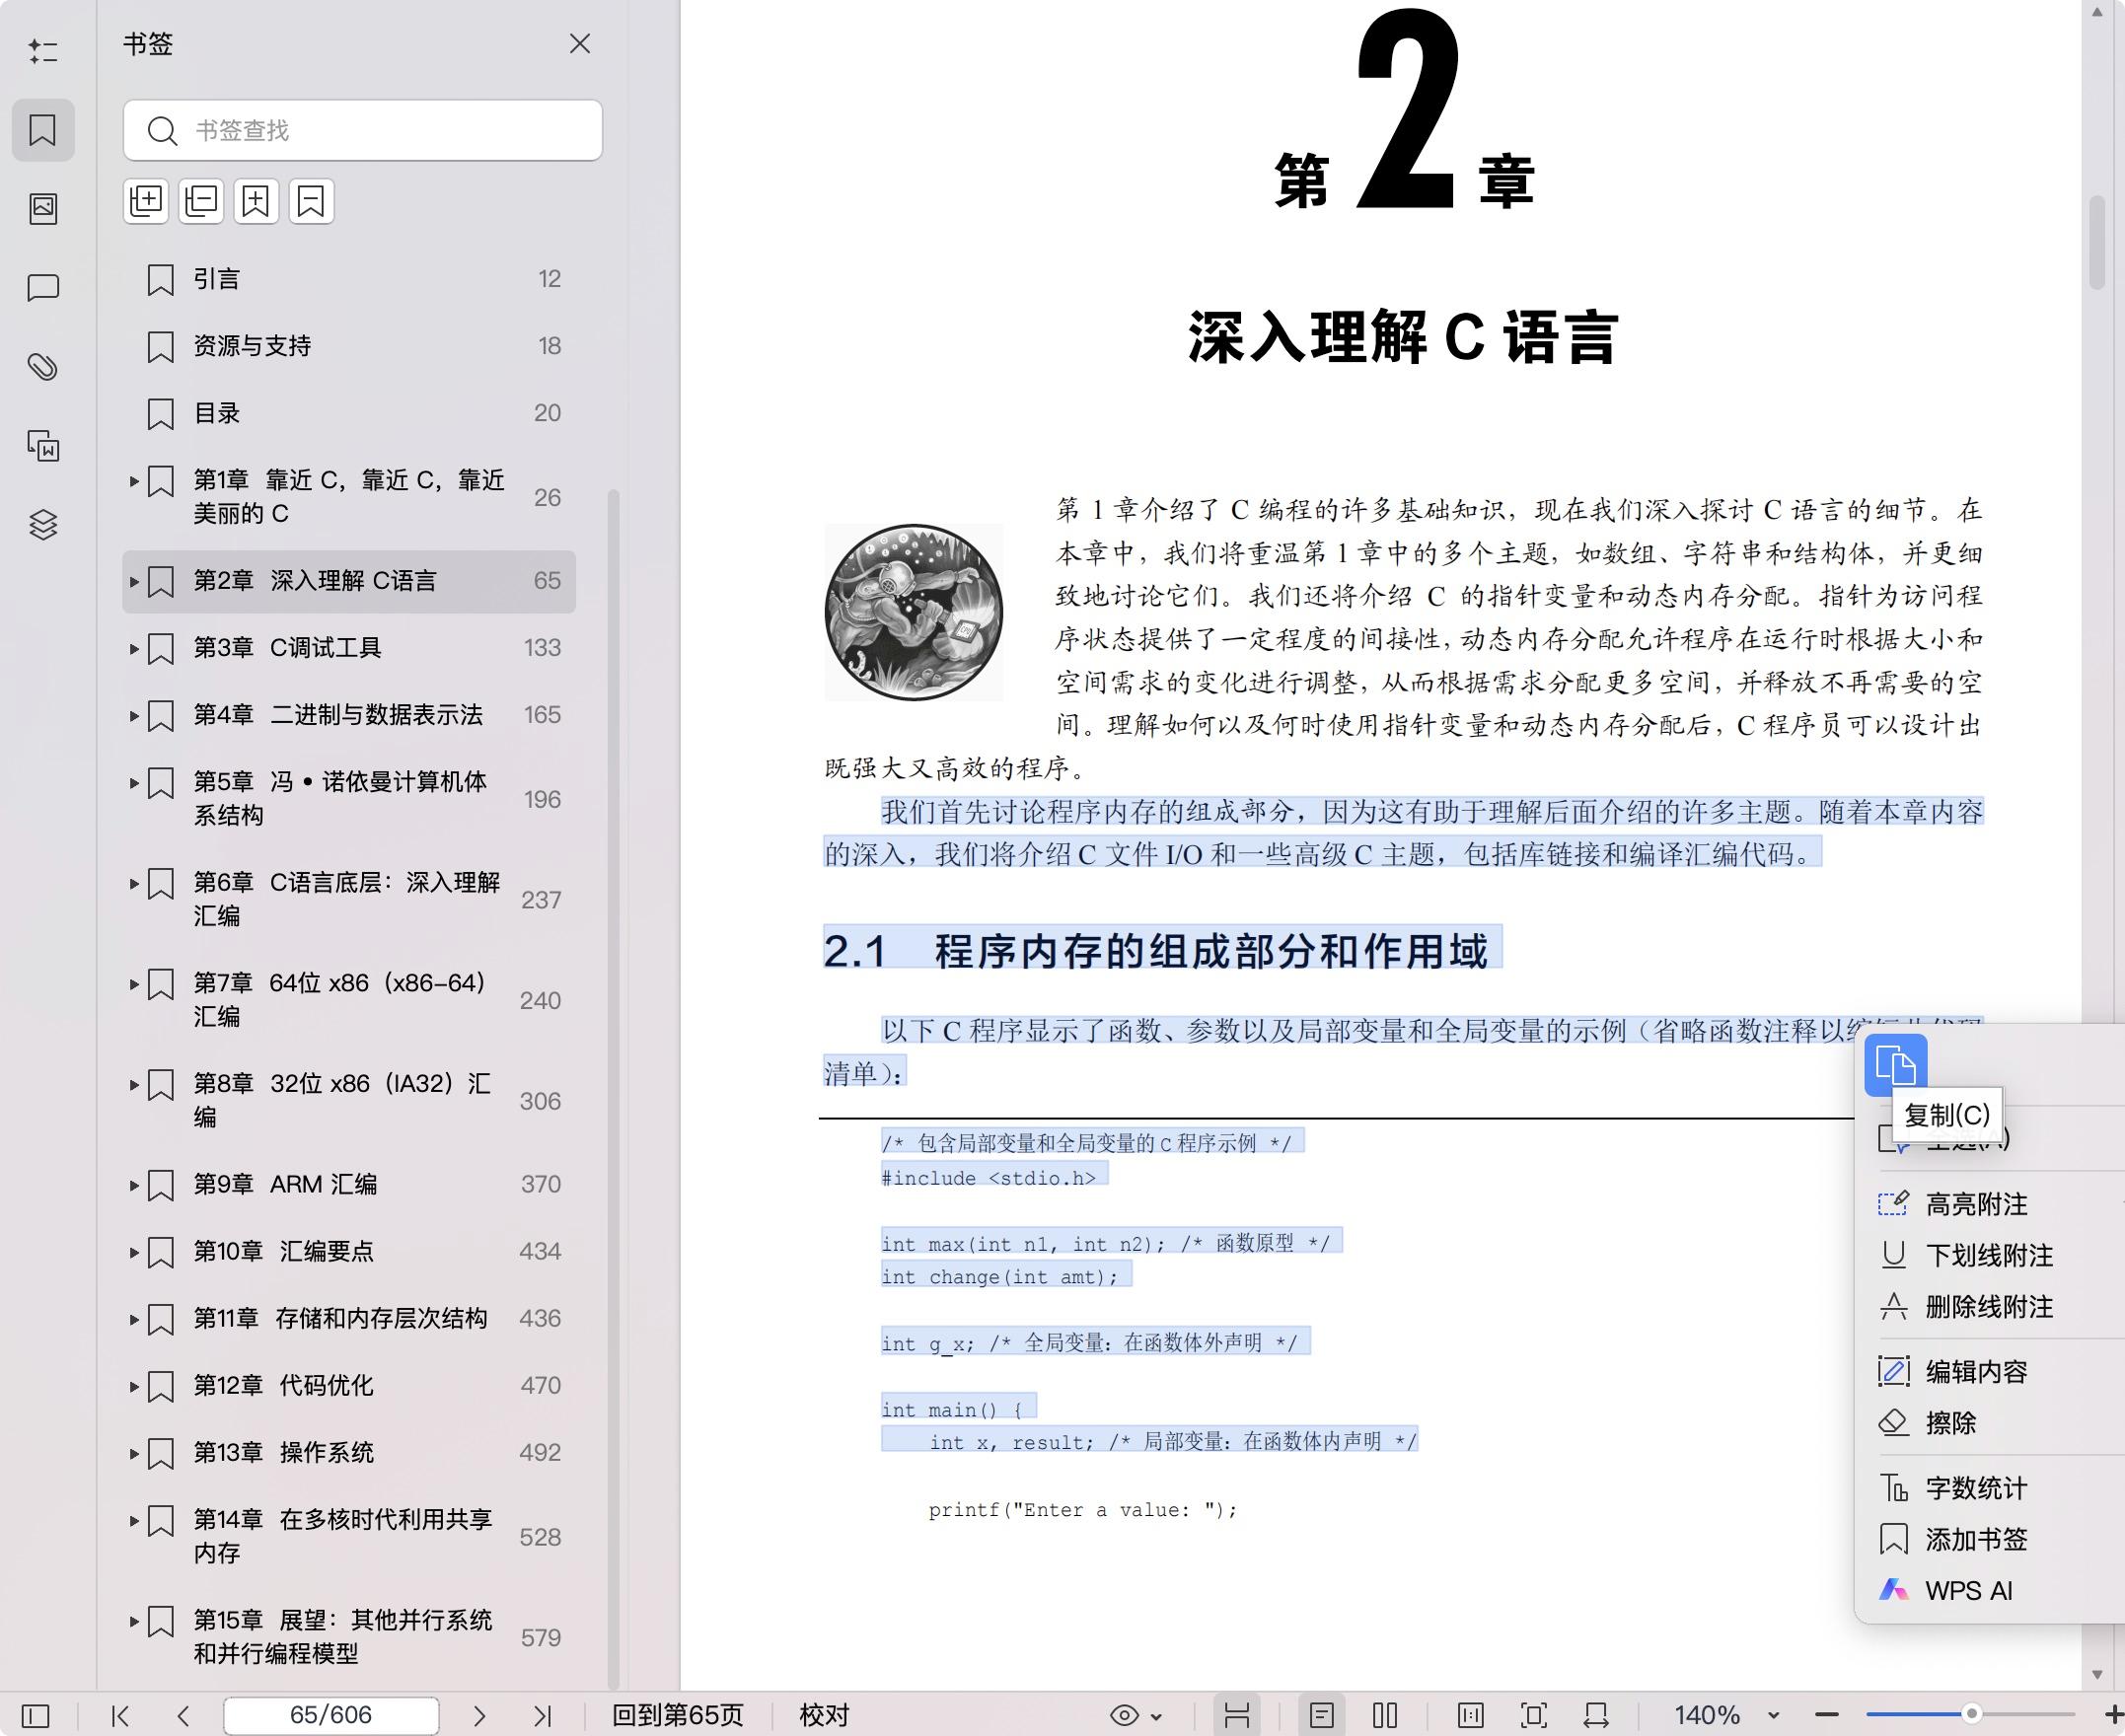This screenshot has height=1736, width=2125.
Task: Click the expand all bookmarks icon
Action: coord(146,202)
